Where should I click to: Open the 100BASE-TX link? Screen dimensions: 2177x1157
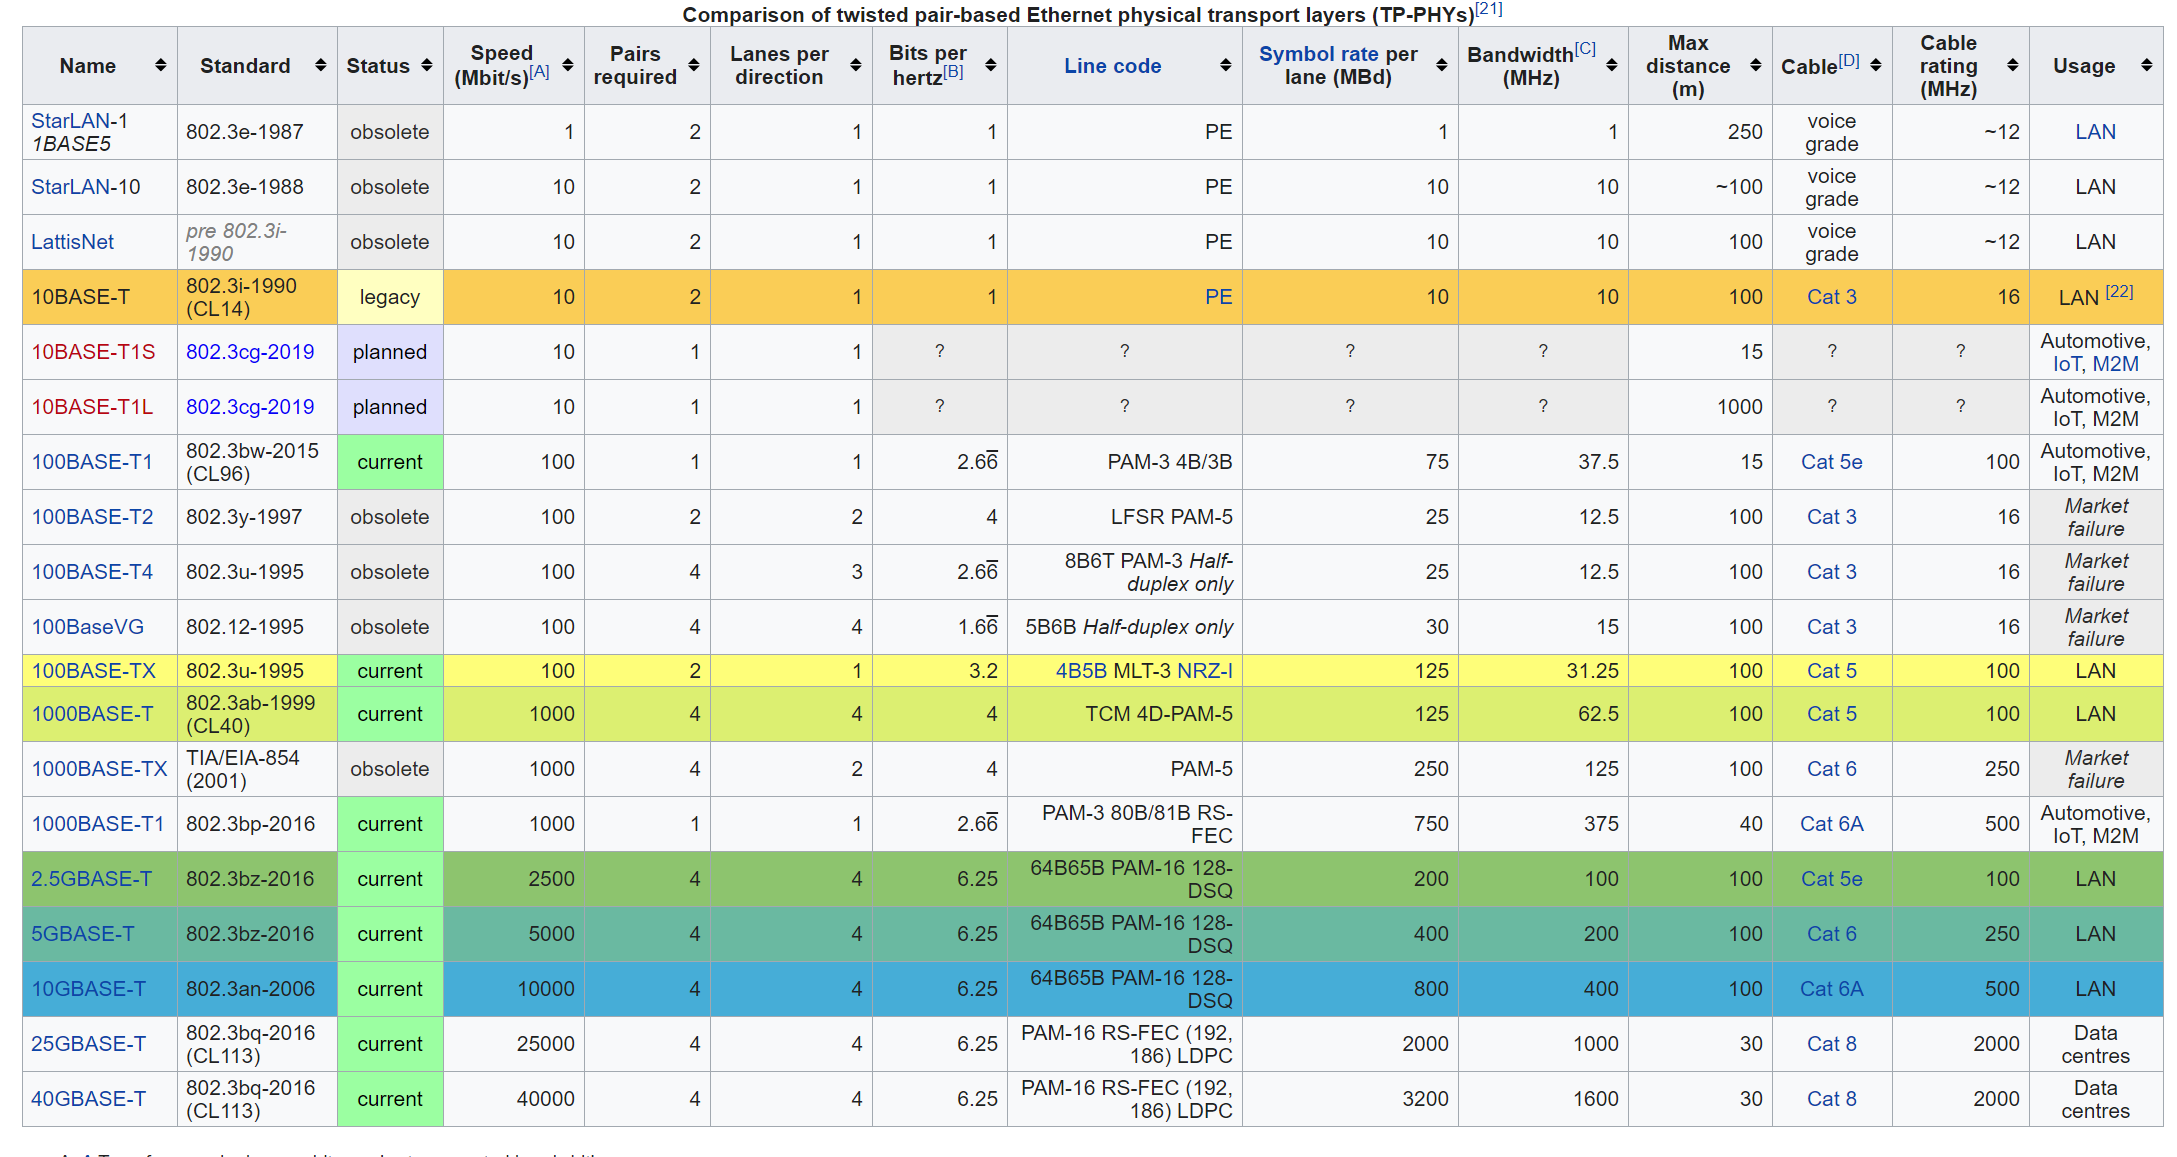coord(93,671)
